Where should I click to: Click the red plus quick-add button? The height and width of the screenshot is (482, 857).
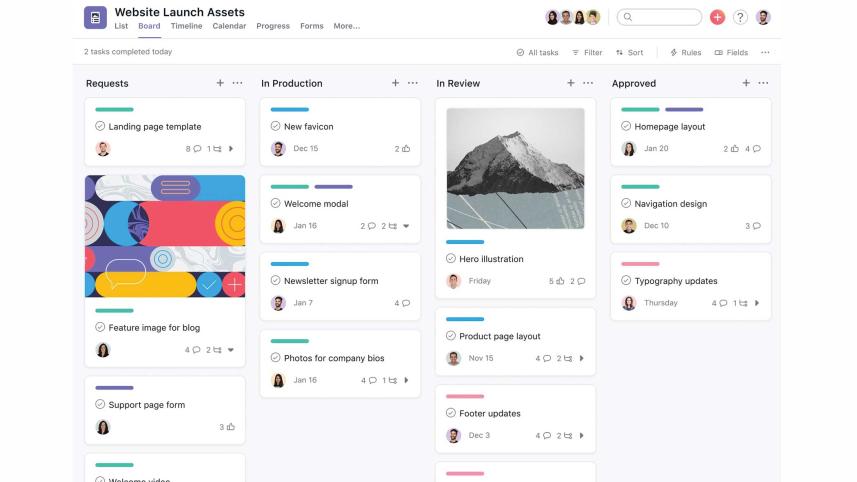coord(717,17)
